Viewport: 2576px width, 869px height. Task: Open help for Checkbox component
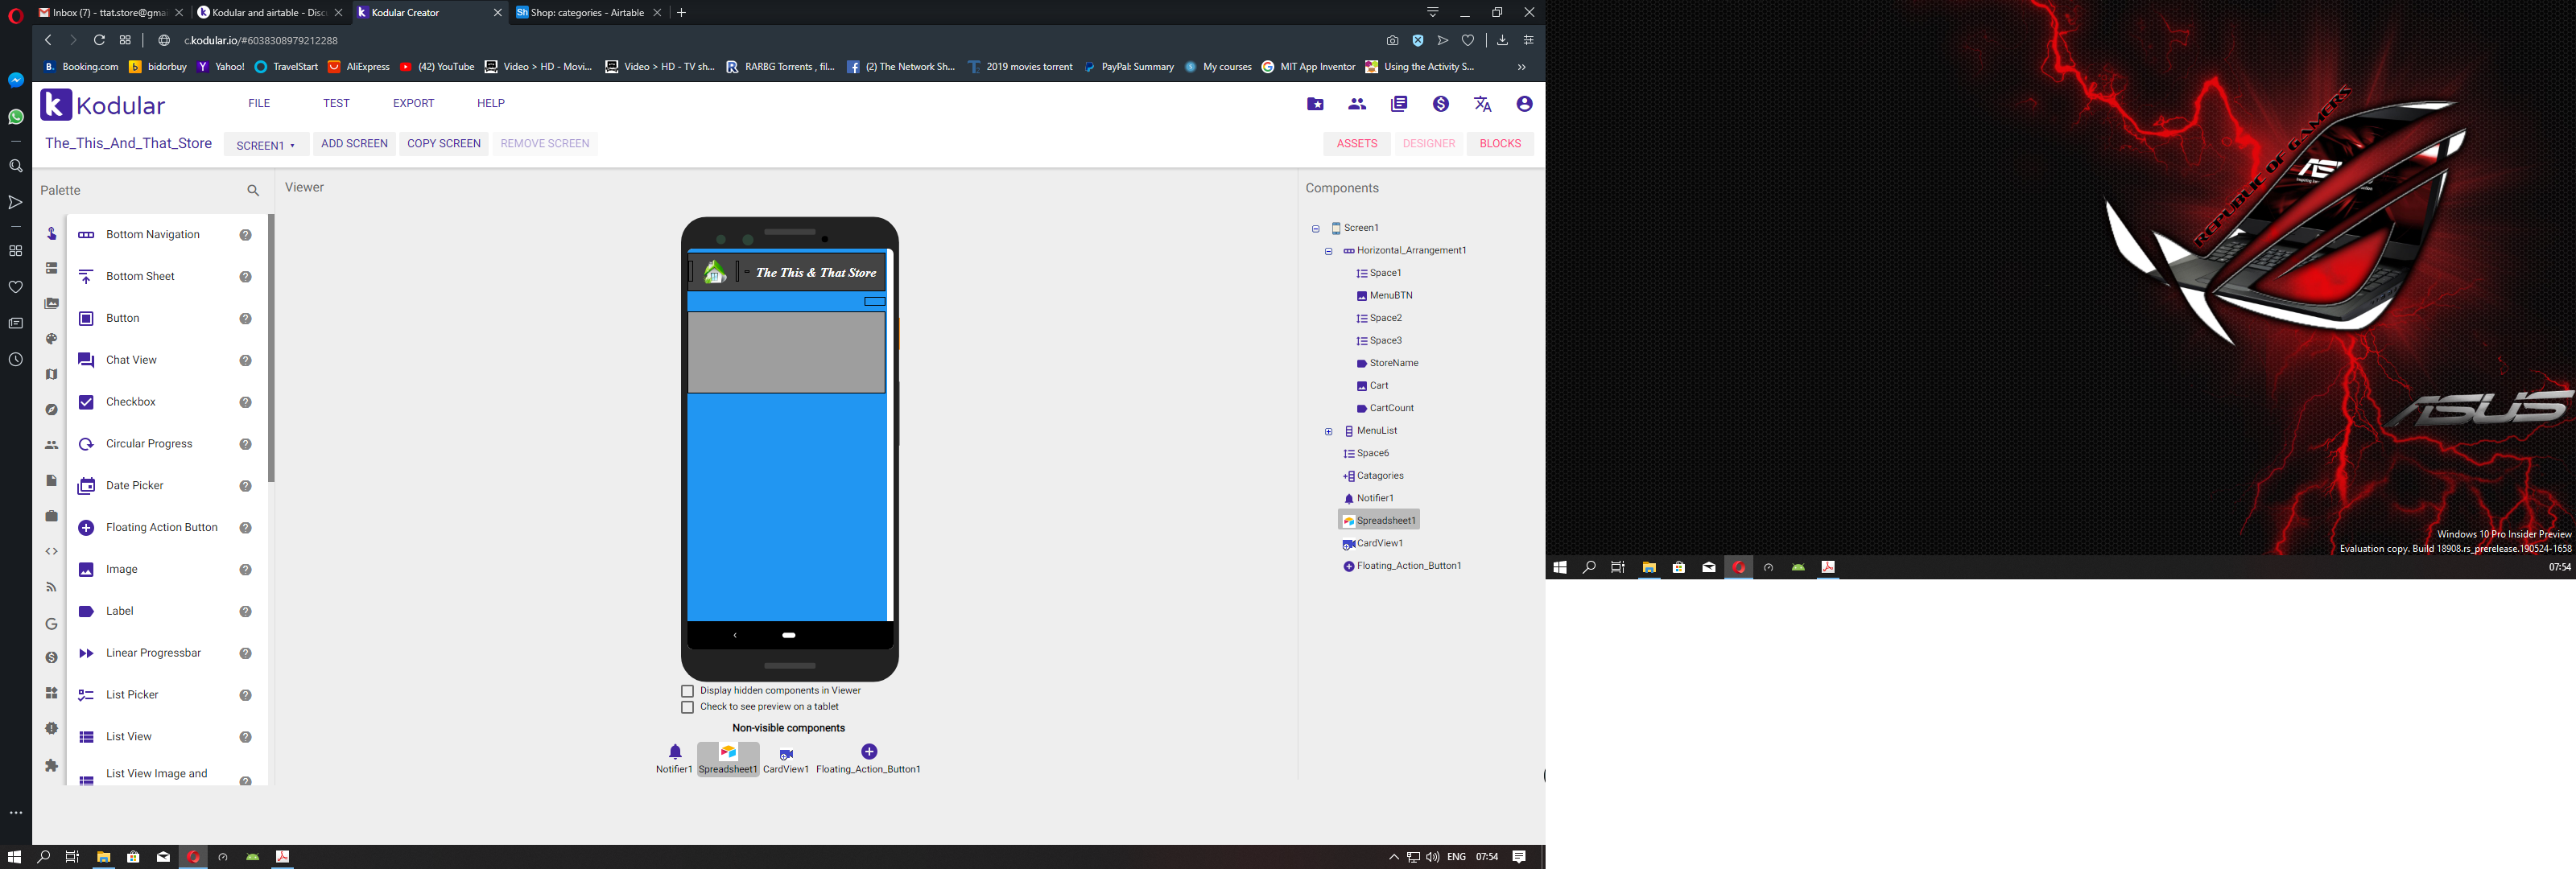tap(245, 402)
